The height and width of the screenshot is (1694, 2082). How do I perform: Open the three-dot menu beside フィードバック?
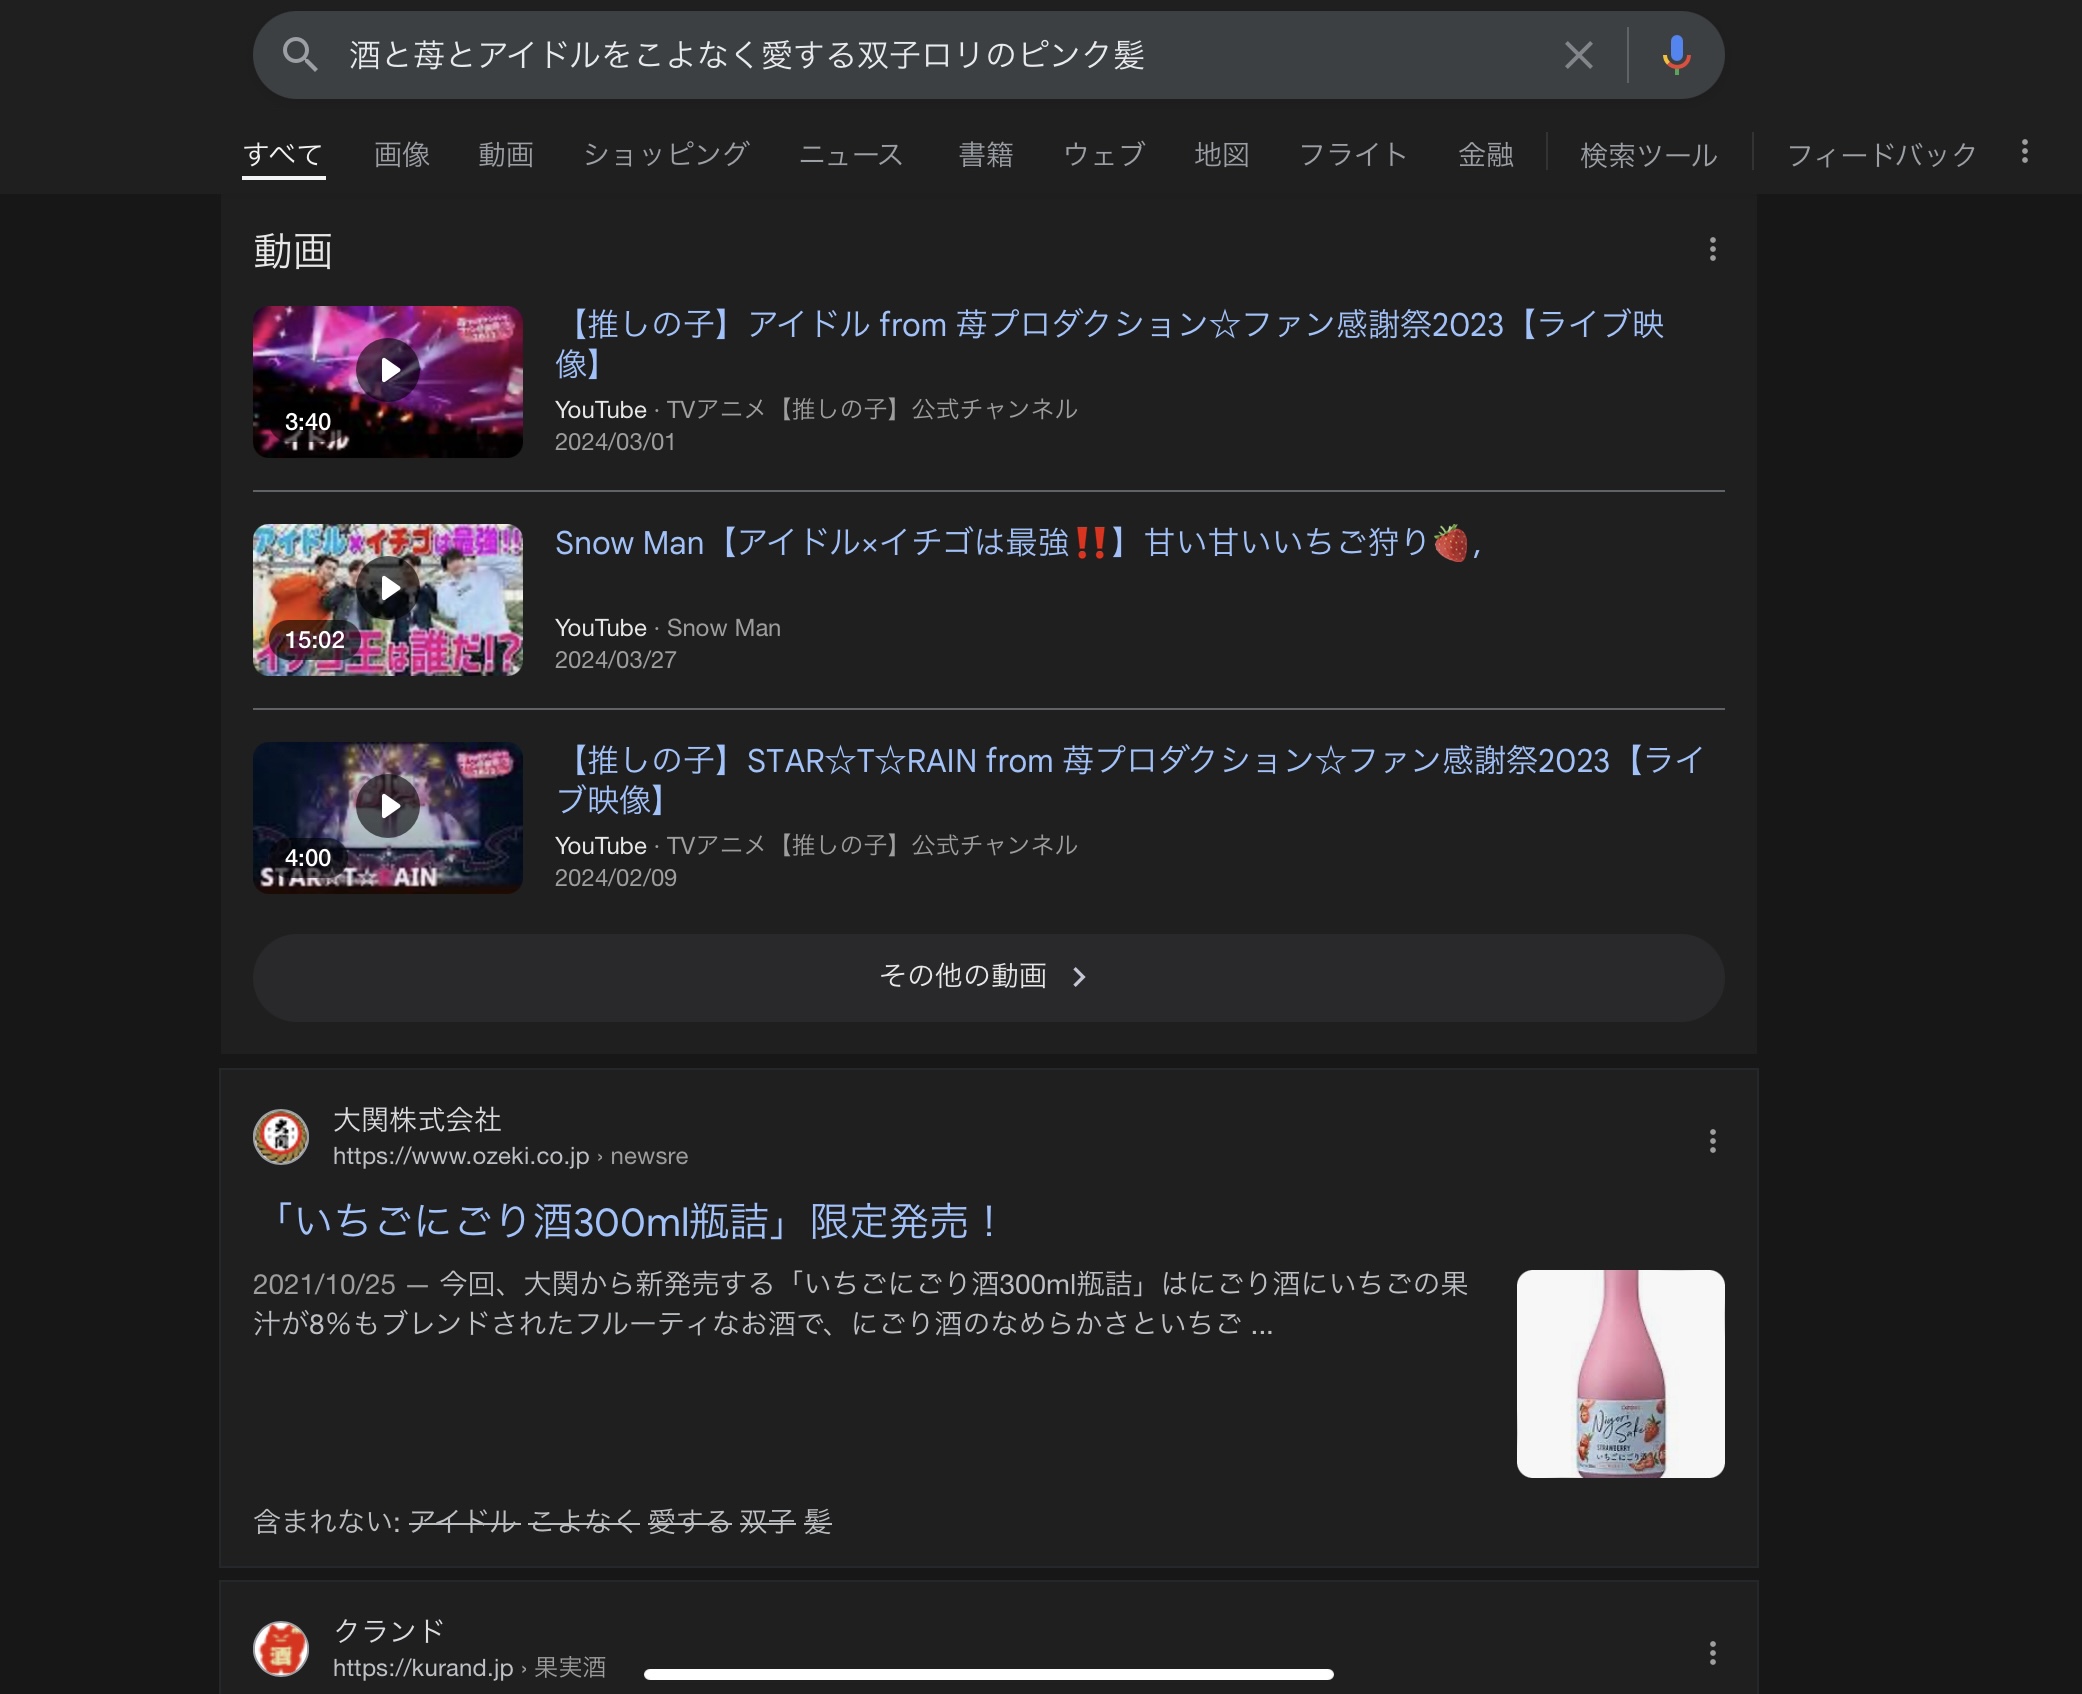[x=2024, y=152]
